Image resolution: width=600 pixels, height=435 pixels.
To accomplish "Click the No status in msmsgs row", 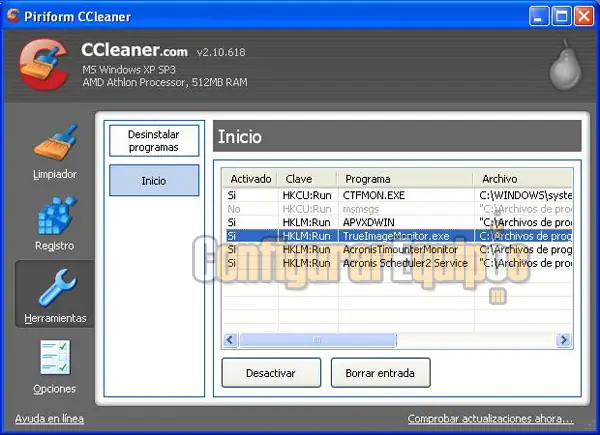I will pyautogui.click(x=234, y=209).
